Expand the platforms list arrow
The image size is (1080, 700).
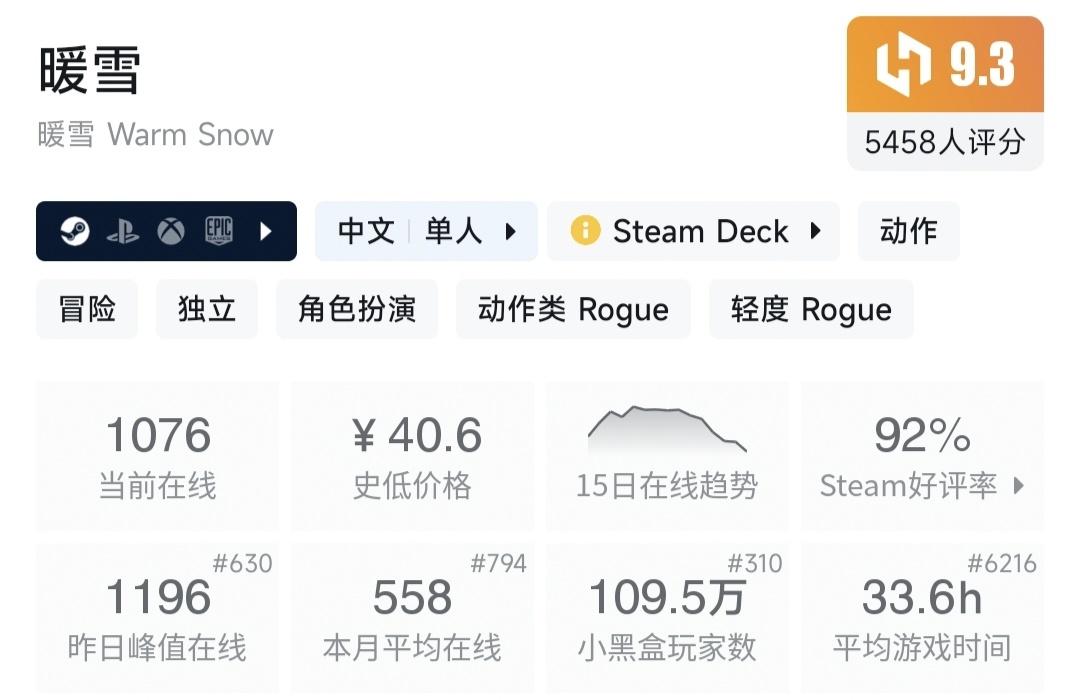(x=266, y=232)
